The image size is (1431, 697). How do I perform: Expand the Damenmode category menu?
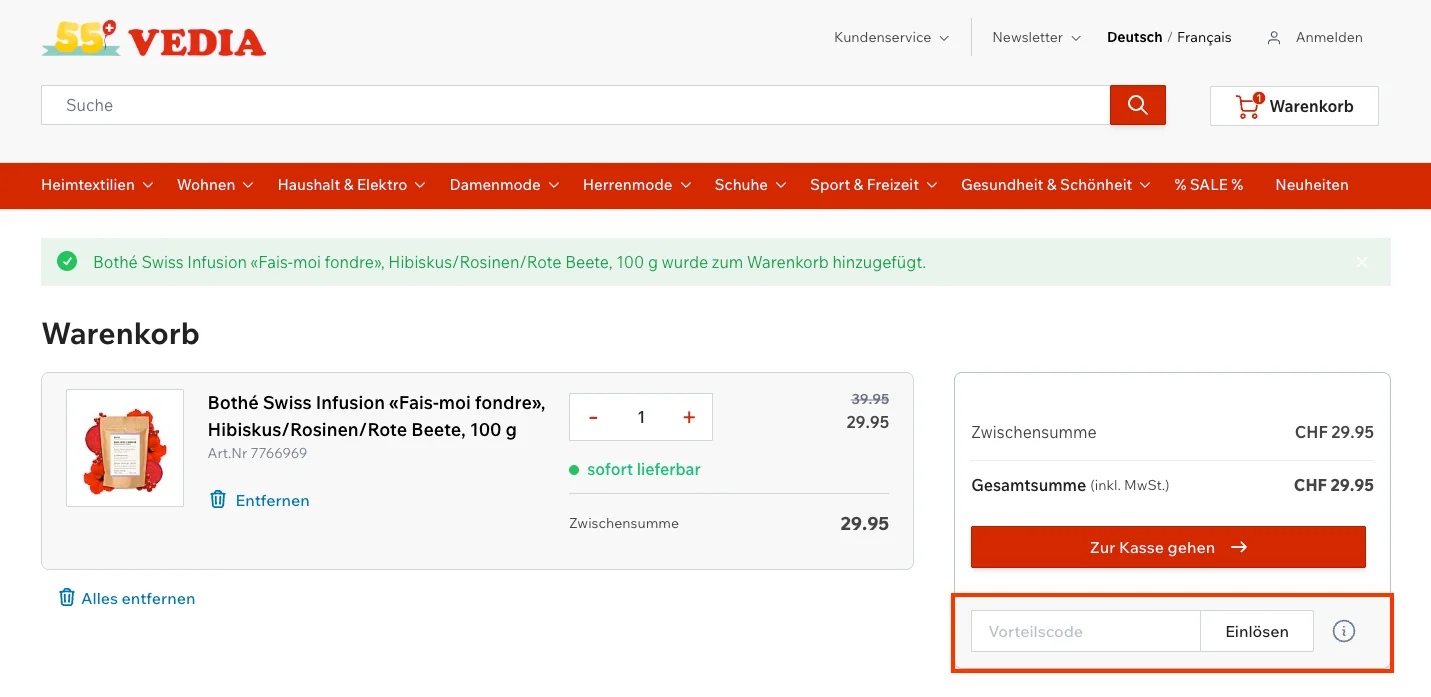pos(503,185)
